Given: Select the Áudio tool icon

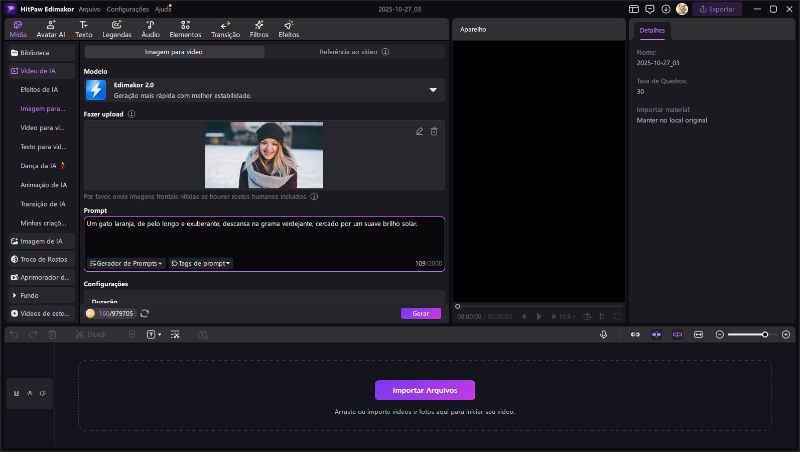Looking at the screenshot, I should point(150,27).
